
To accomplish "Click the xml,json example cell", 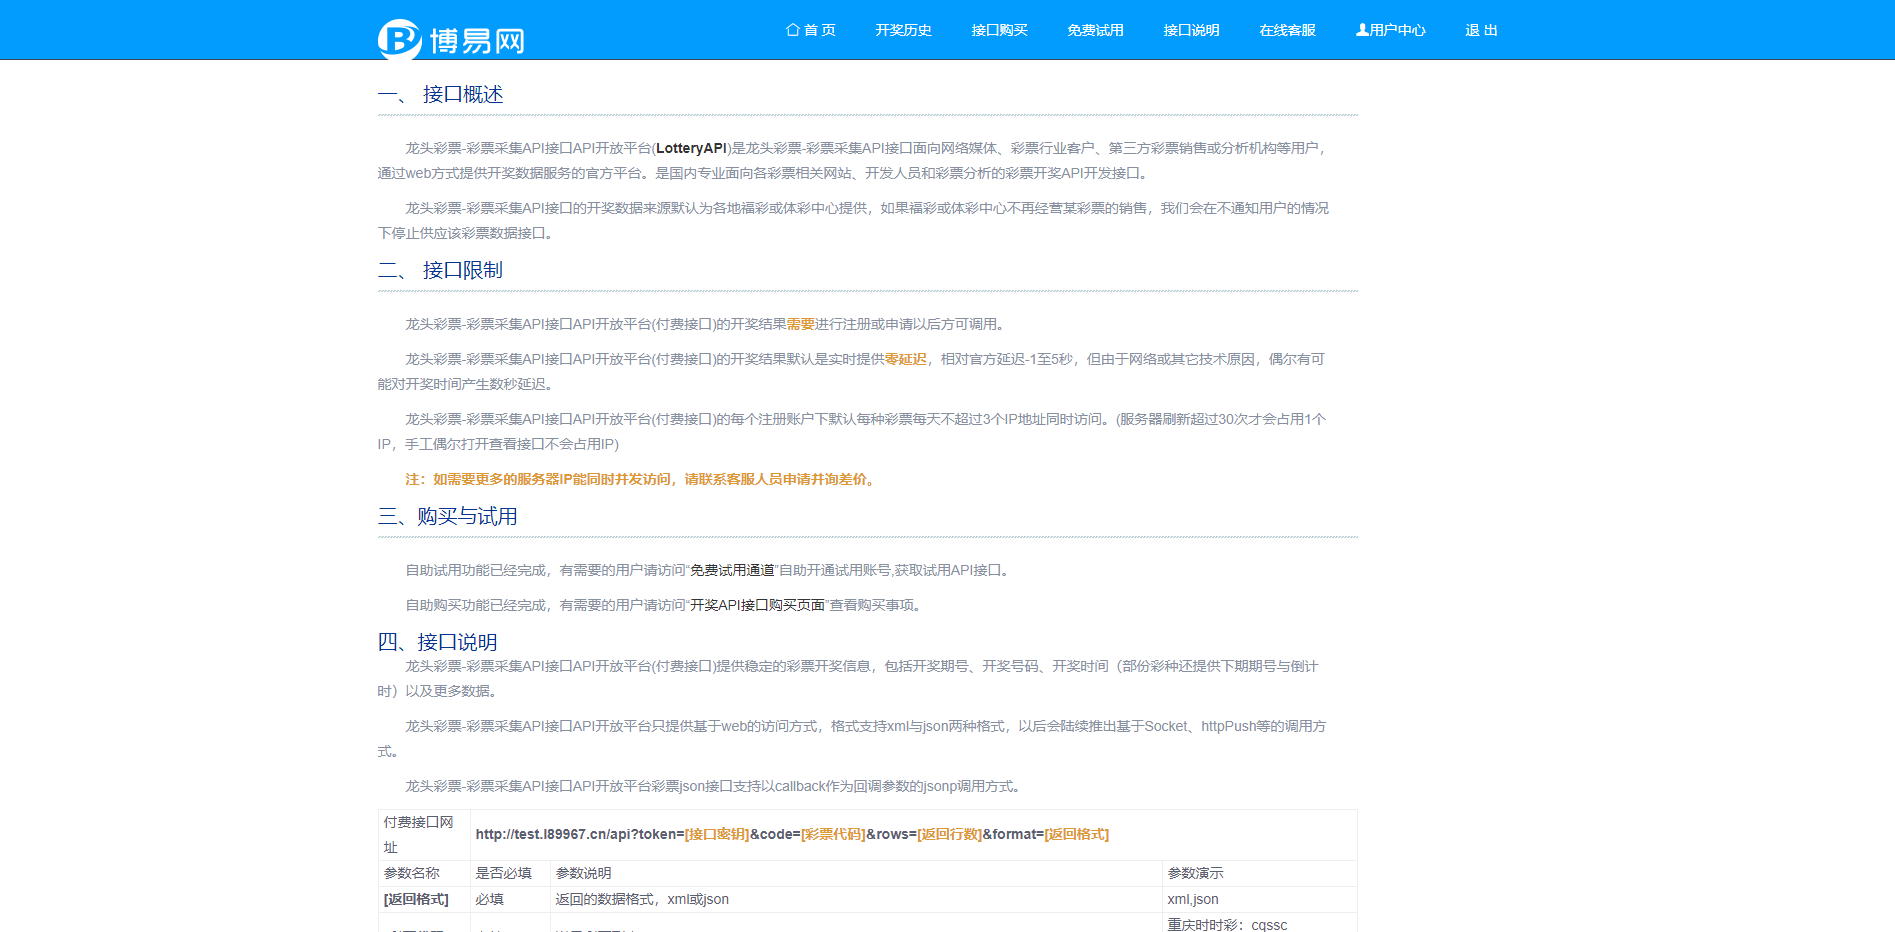I will (1259, 899).
